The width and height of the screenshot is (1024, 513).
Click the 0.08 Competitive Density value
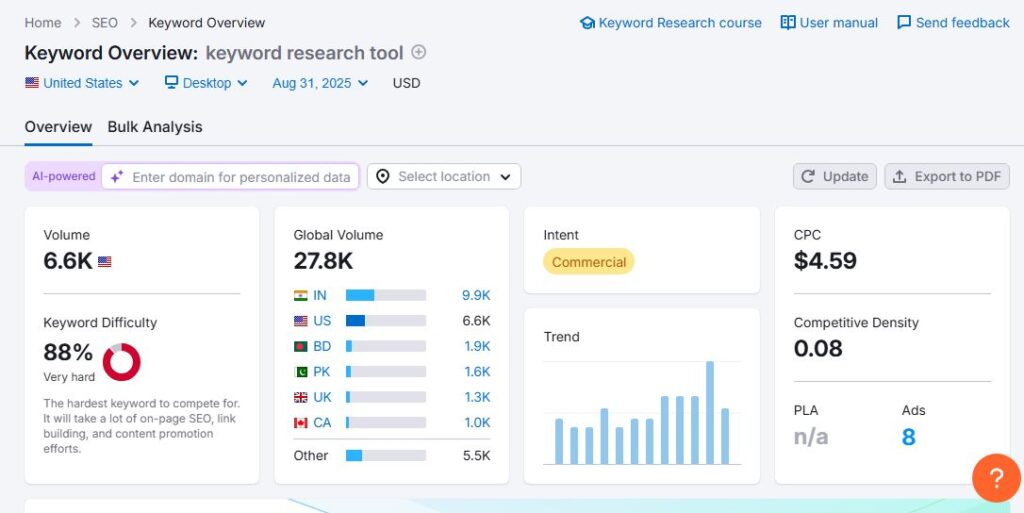coord(818,348)
